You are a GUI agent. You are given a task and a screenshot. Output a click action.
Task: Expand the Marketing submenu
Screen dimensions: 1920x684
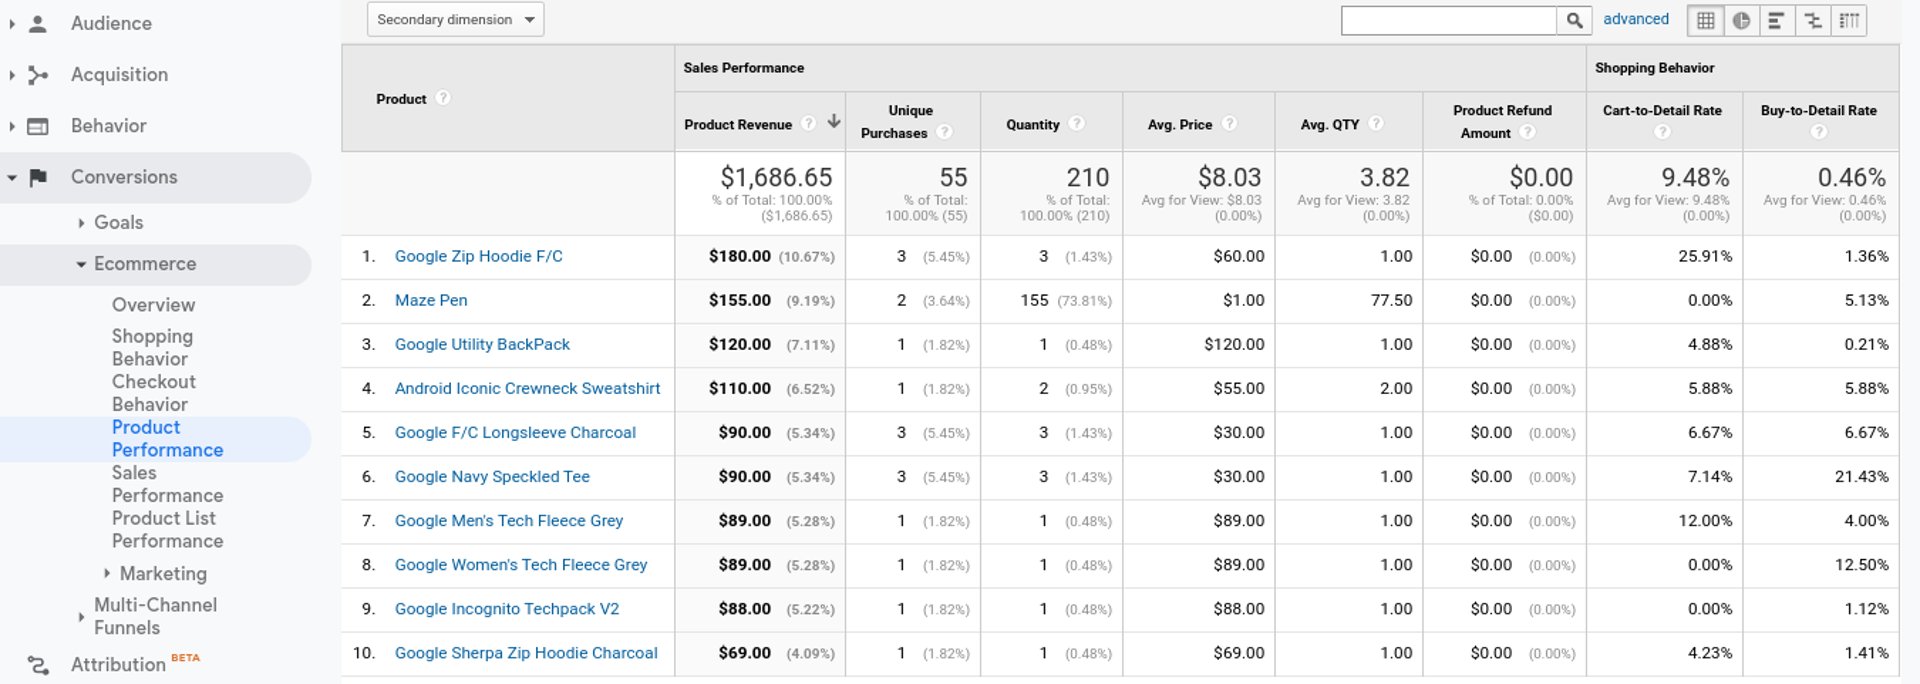107,574
